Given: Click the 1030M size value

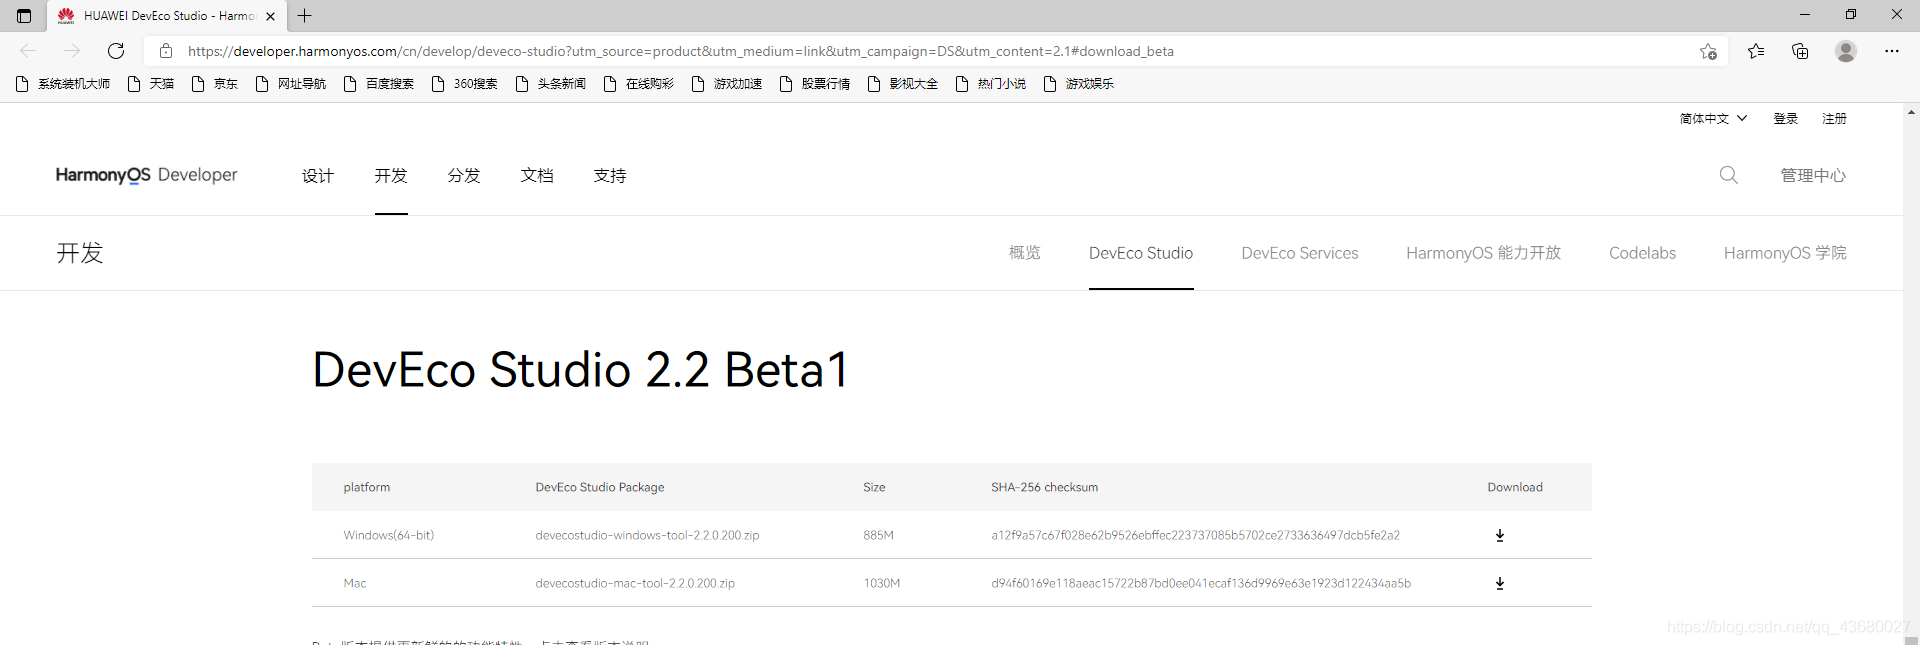Looking at the screenshot, I should point(882,584).
